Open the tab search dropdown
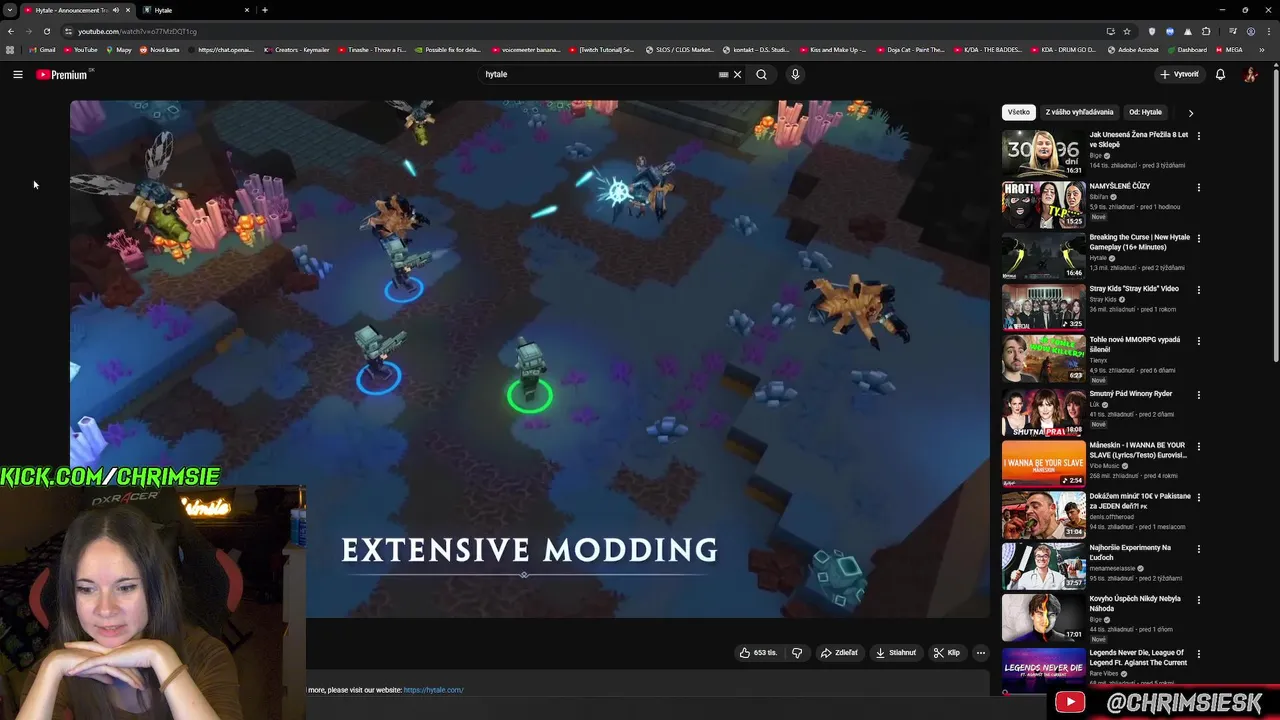The width and height of the screenshot is (1280, 720). 9,10
